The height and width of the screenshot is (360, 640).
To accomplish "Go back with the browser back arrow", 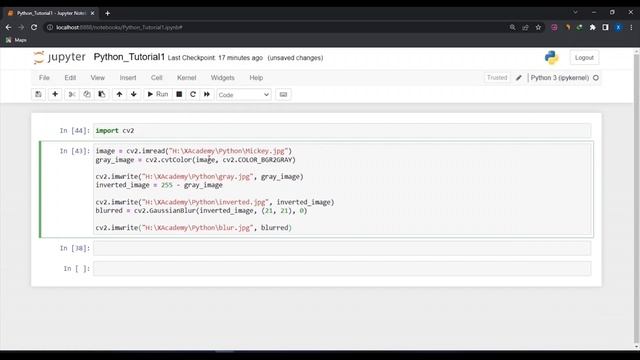I will coord(9,27).
